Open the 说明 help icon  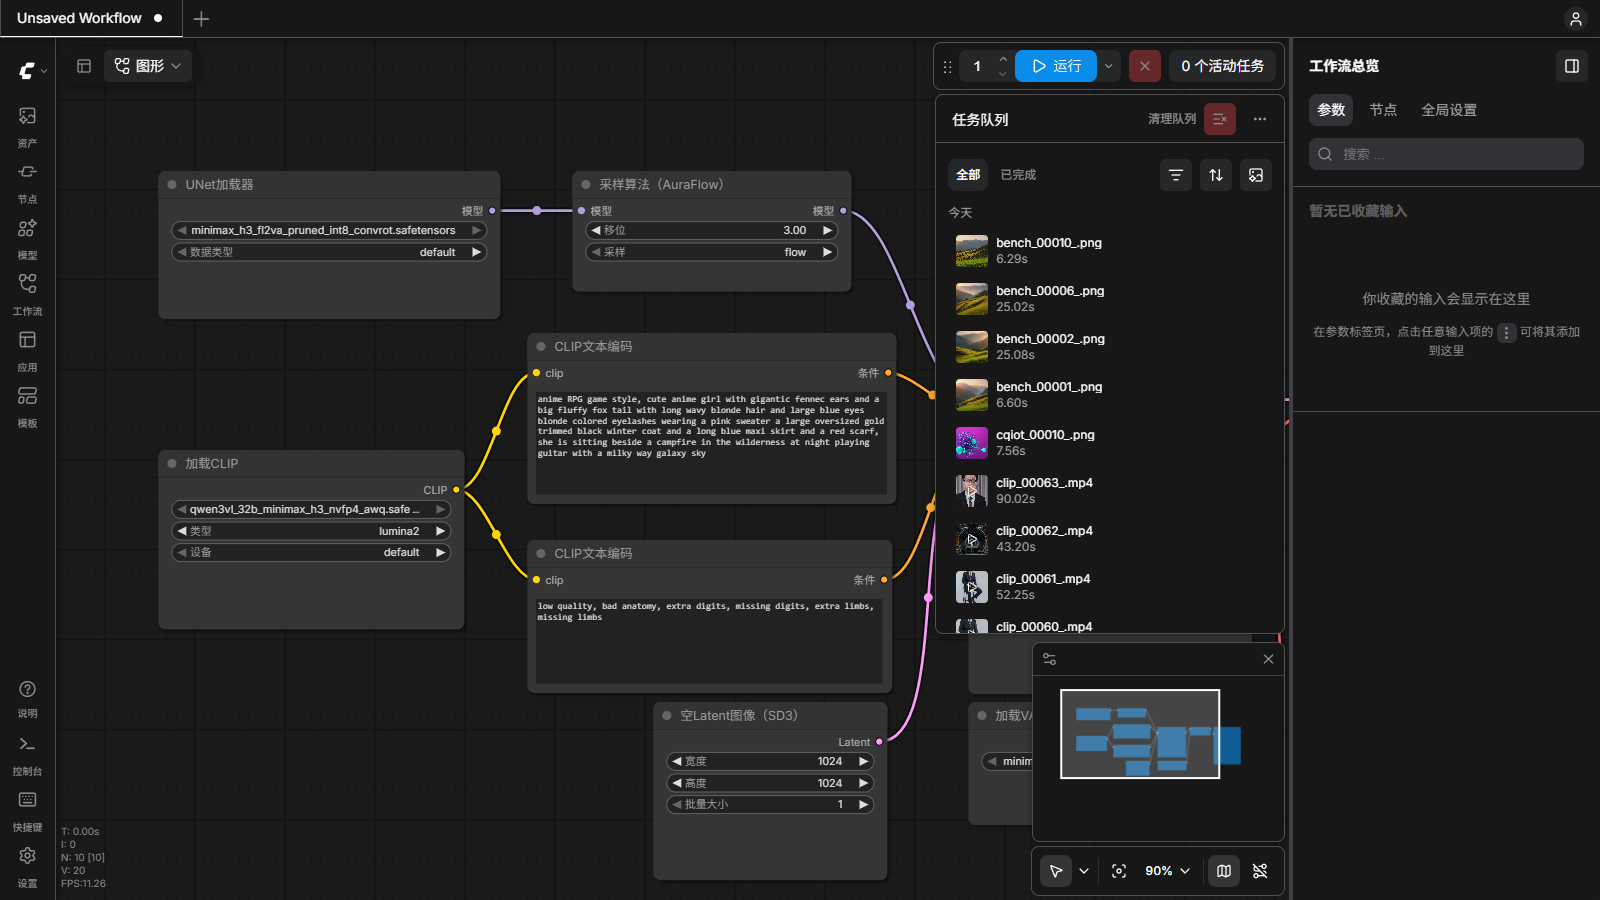pos(27,698)
